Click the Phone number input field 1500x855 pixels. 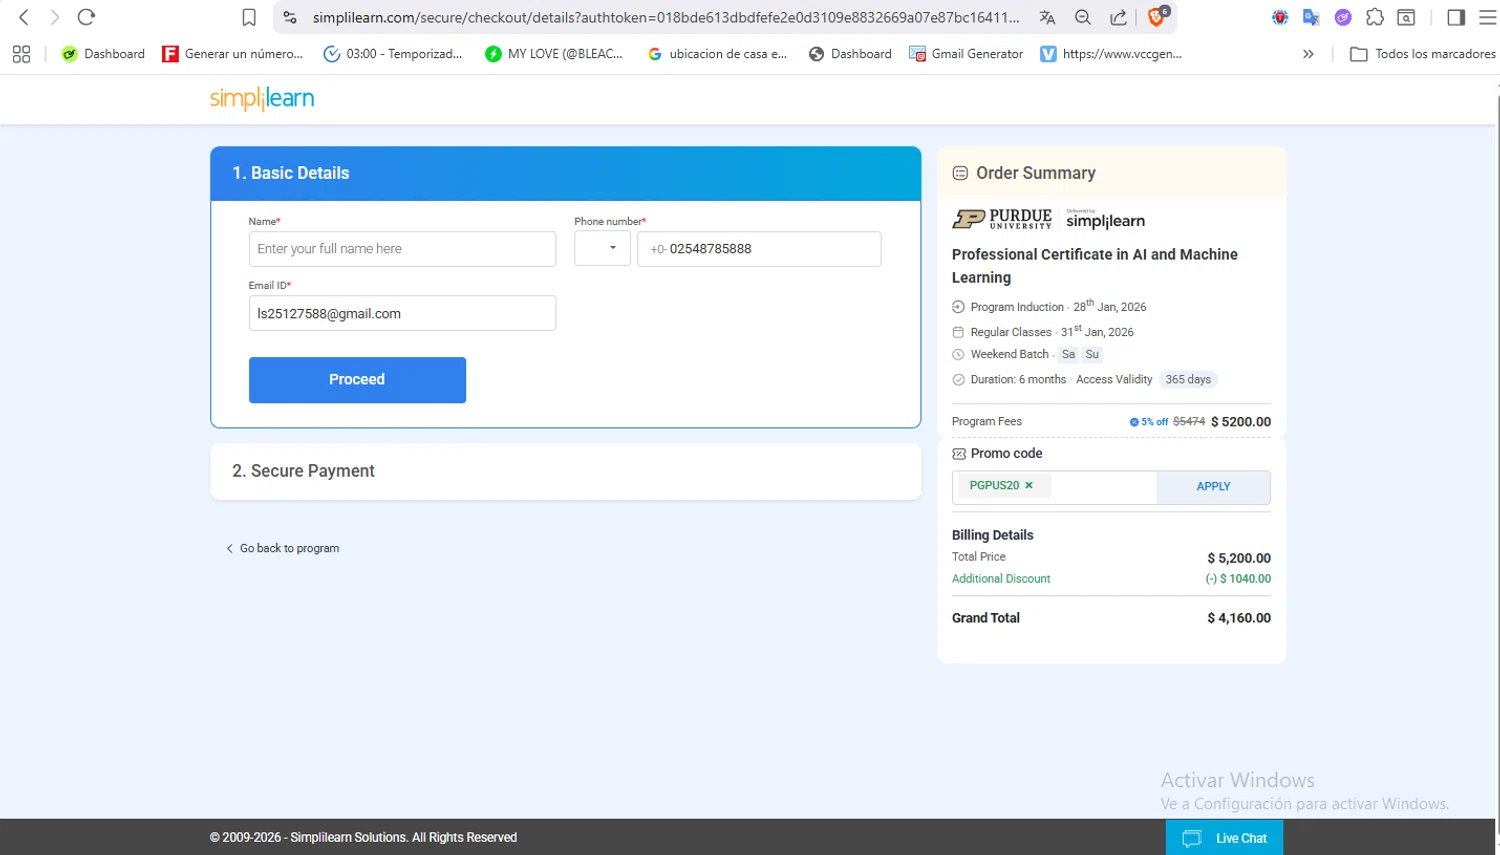point(759,249)
